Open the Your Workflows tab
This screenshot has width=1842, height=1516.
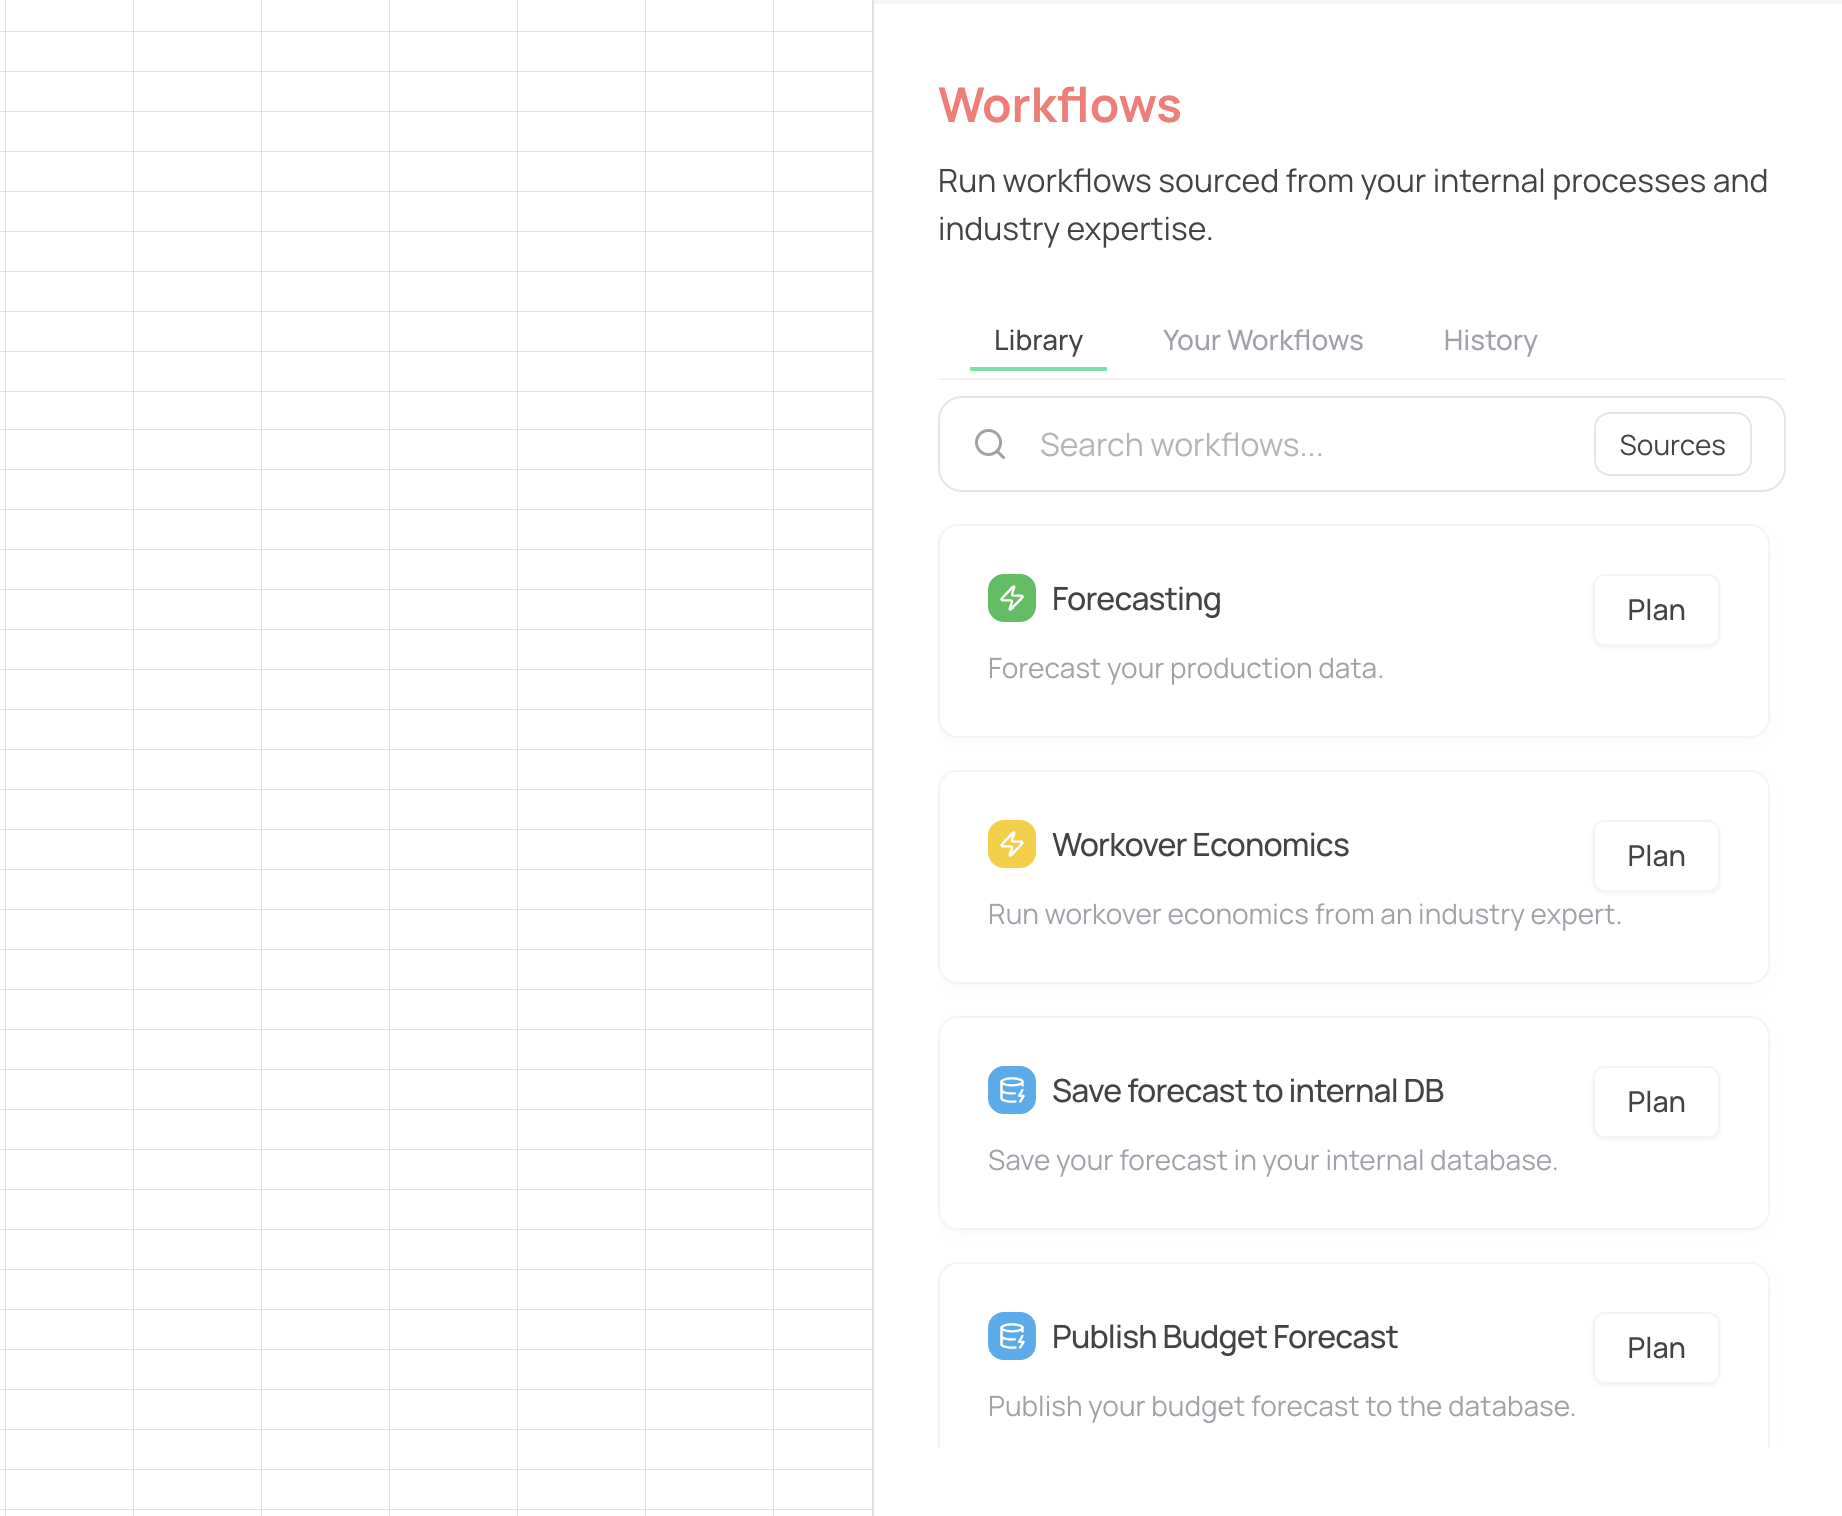coord(1262,341)
